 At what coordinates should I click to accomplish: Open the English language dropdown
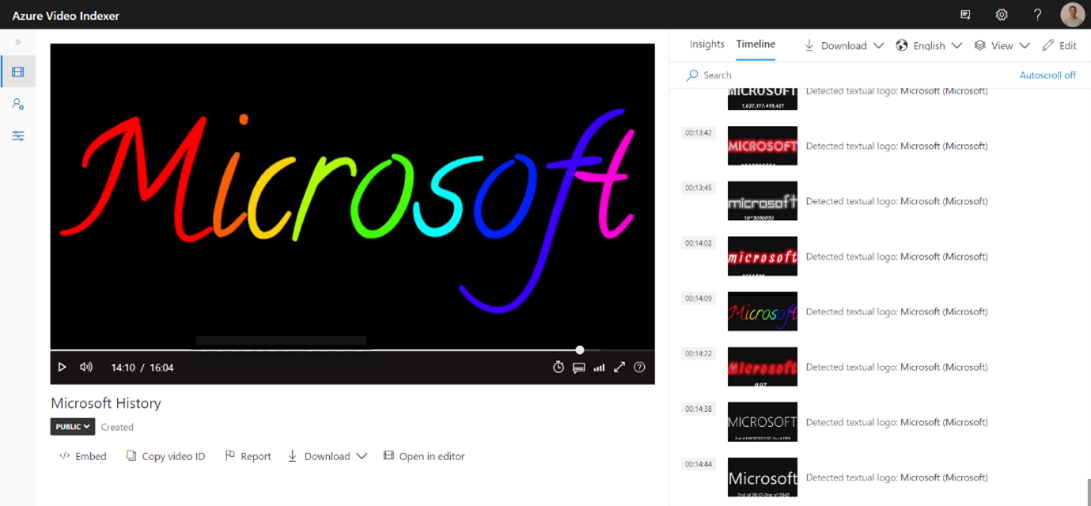coord(929,45)
